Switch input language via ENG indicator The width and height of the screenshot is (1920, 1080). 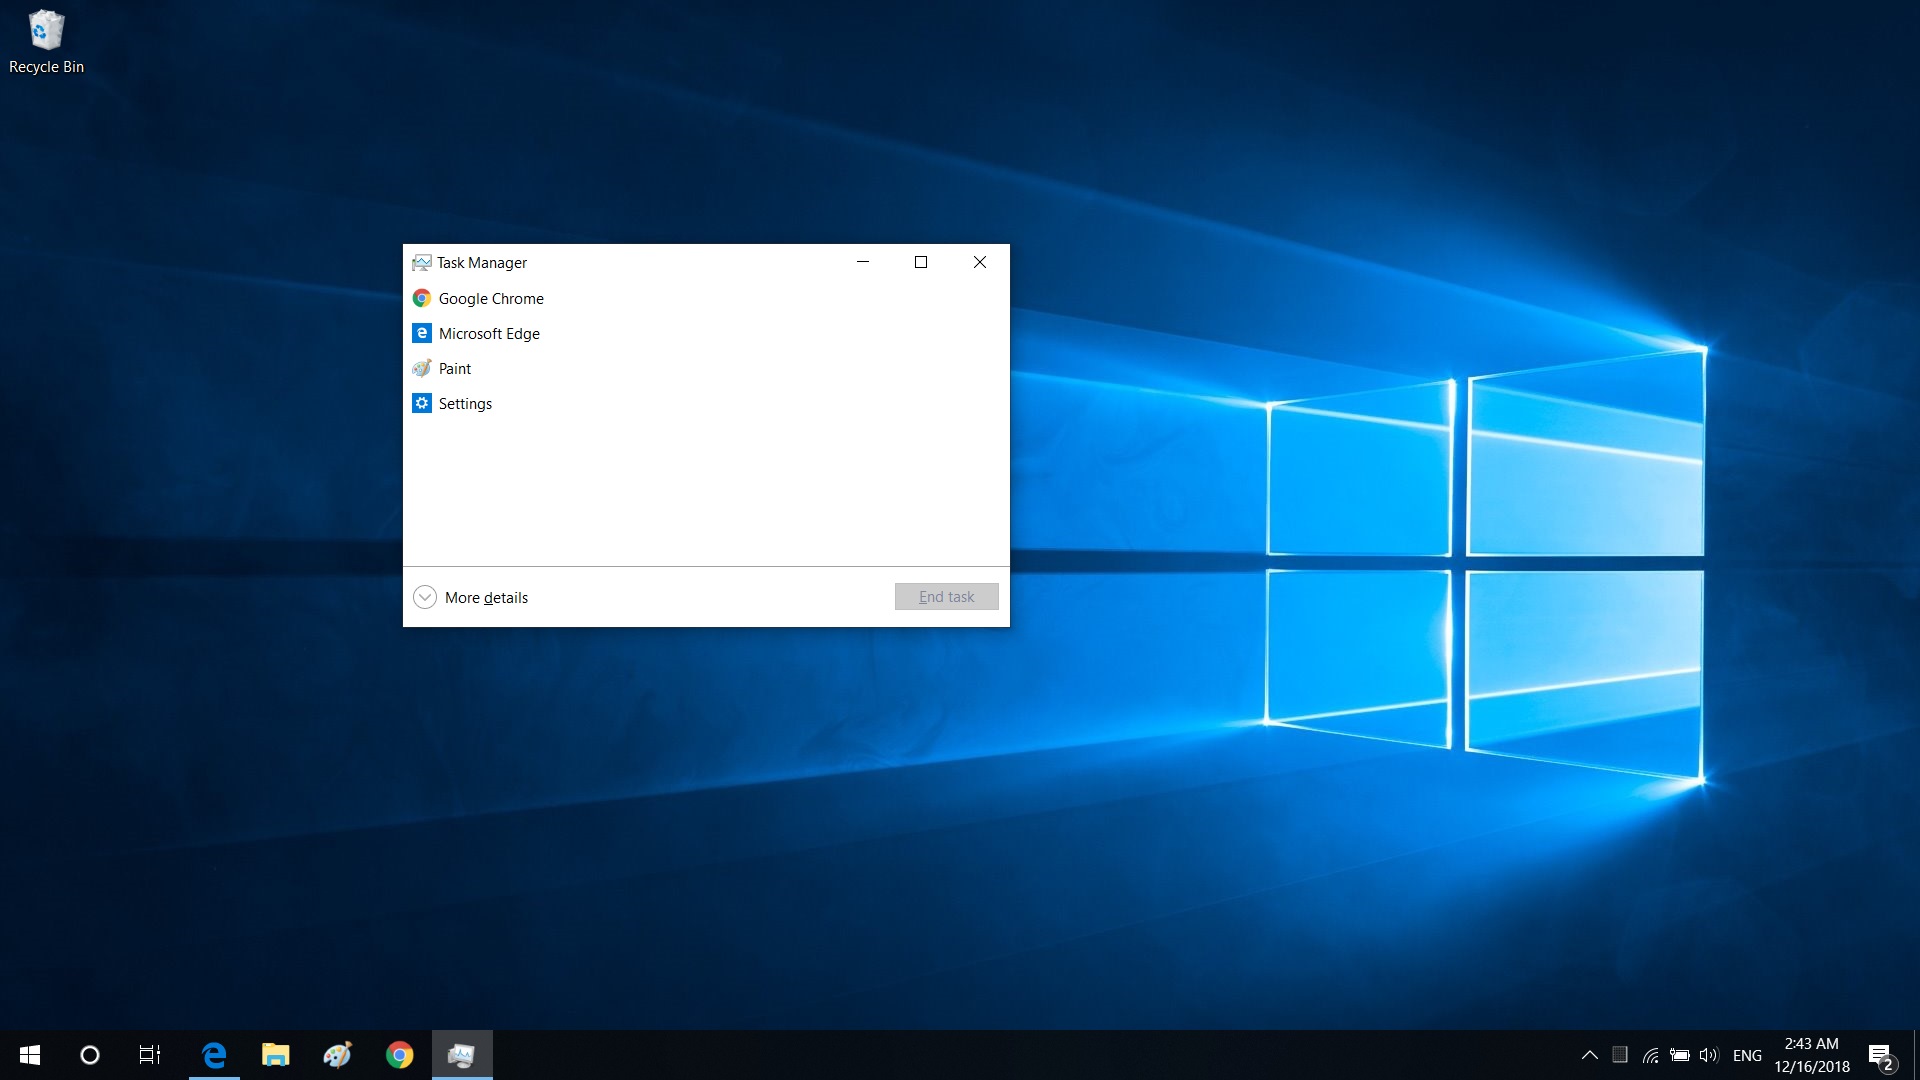1746,1055
